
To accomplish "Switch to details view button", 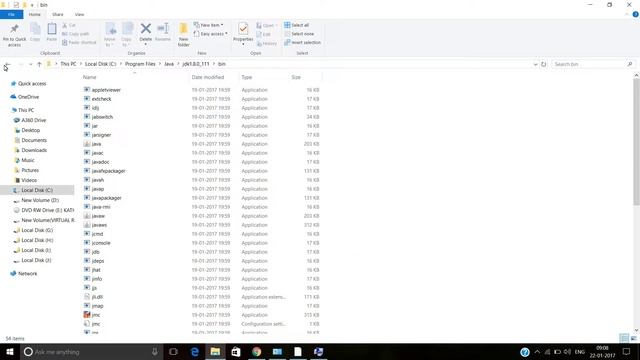I will pyautogui.click(x=624, y=338).
